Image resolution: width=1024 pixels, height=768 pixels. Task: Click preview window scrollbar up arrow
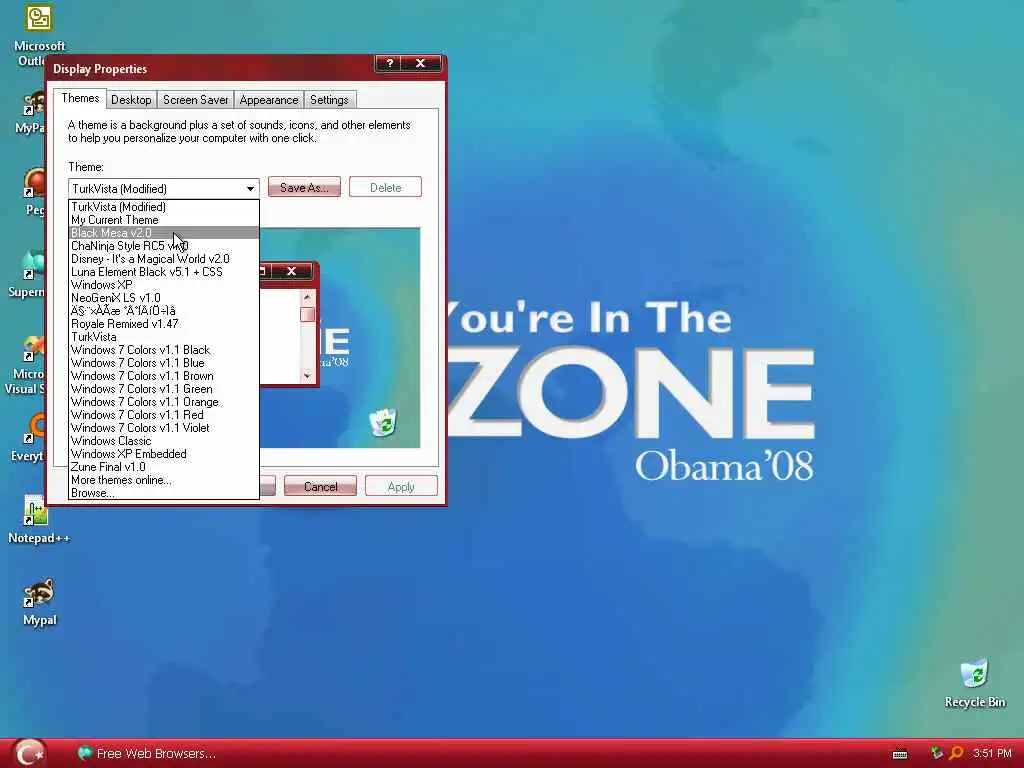(307, 297)
